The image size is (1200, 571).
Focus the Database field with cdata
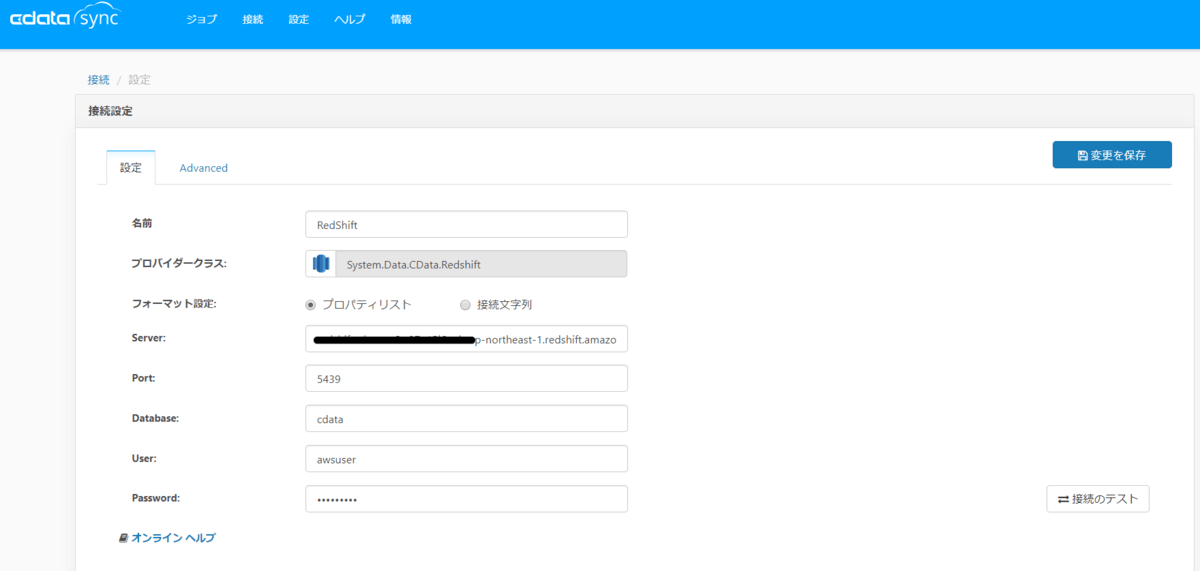[466, 419]
